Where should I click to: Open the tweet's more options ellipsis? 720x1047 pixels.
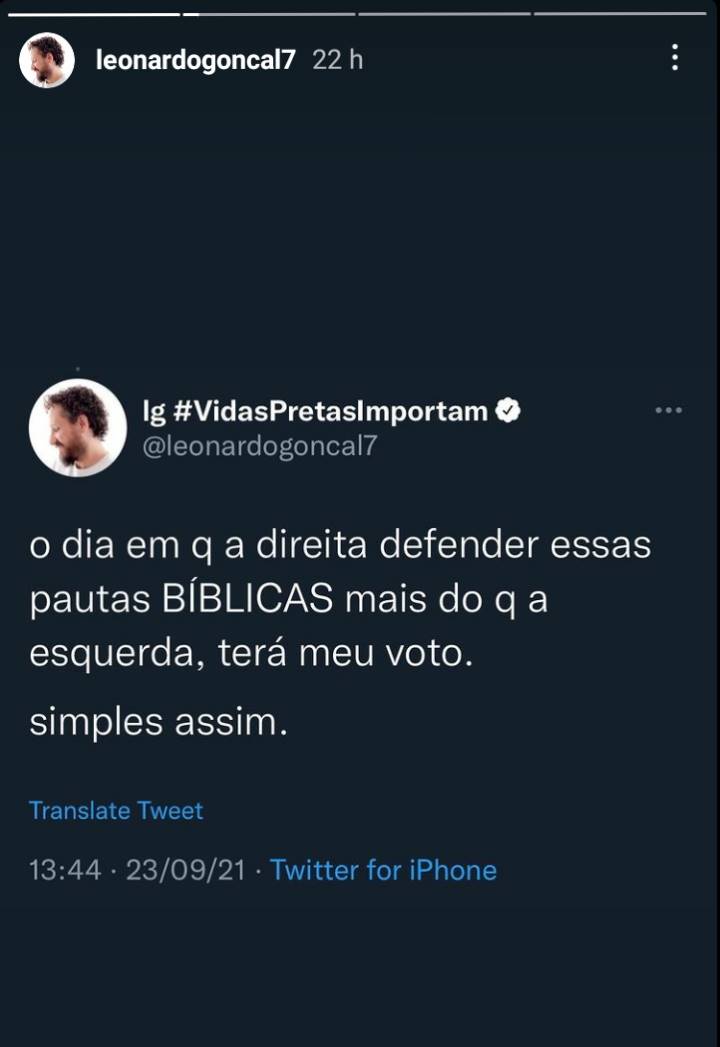point(668,410)
